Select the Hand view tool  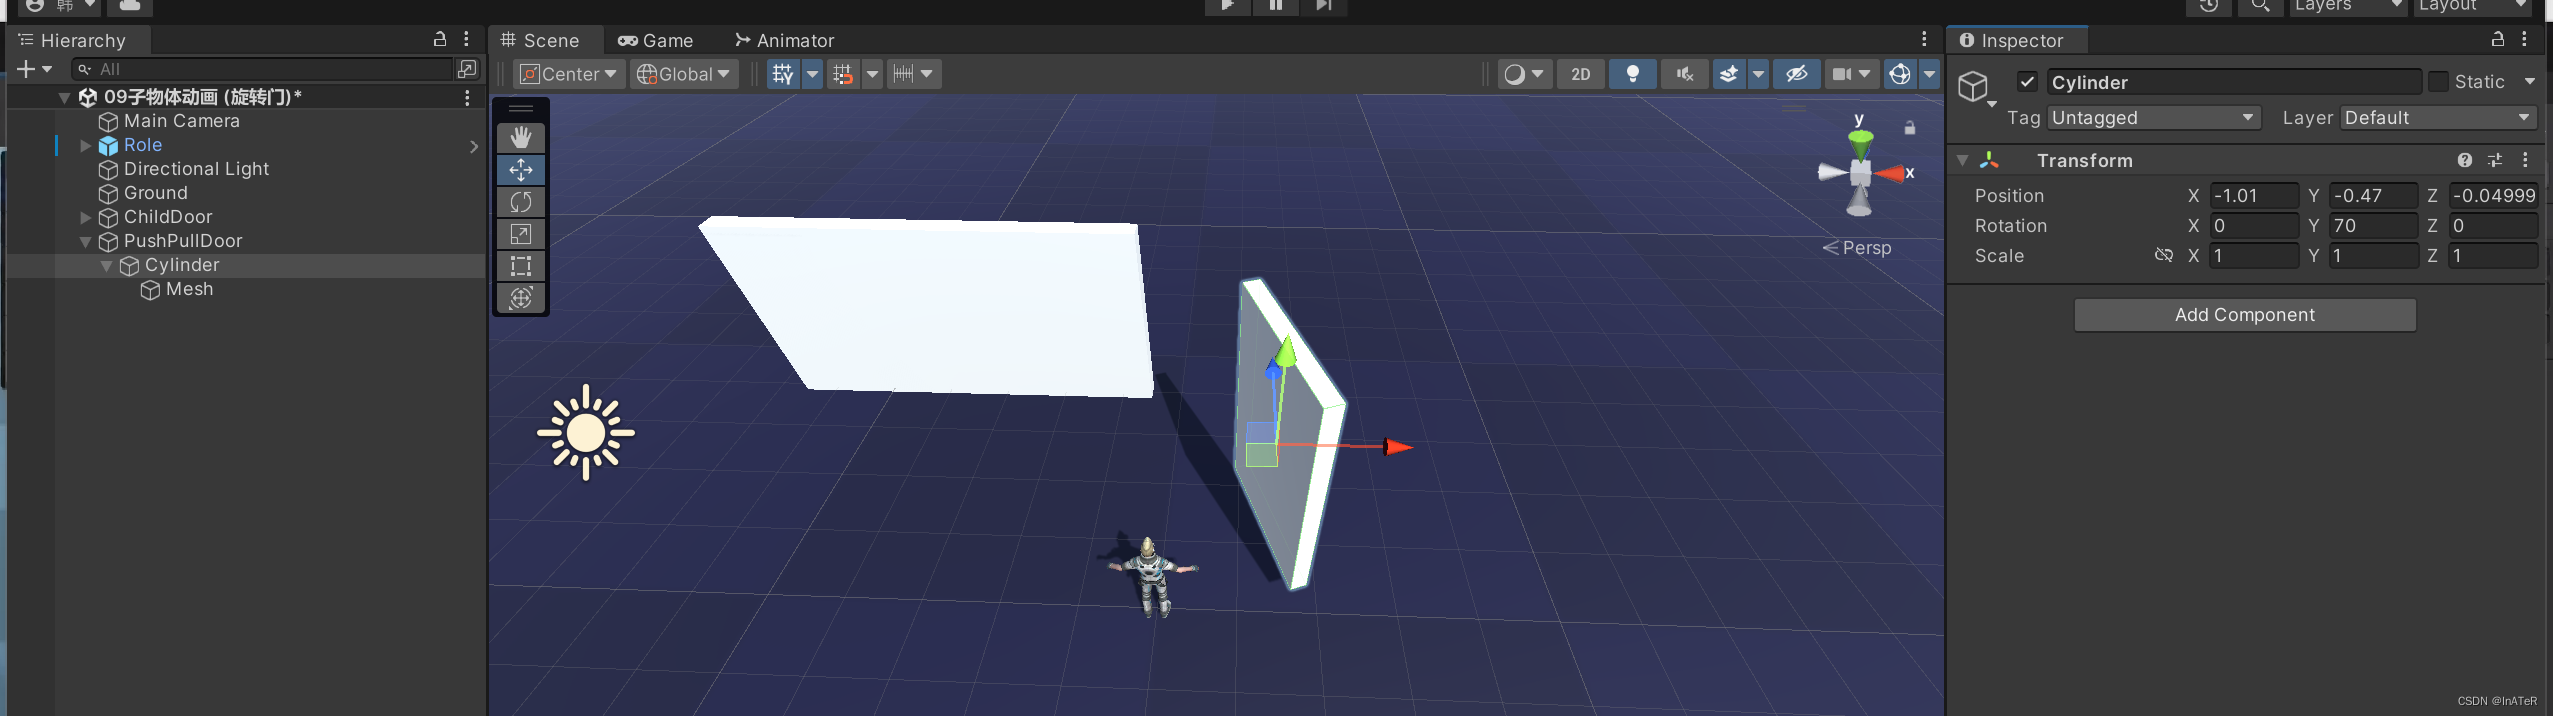tap(521, 137)
